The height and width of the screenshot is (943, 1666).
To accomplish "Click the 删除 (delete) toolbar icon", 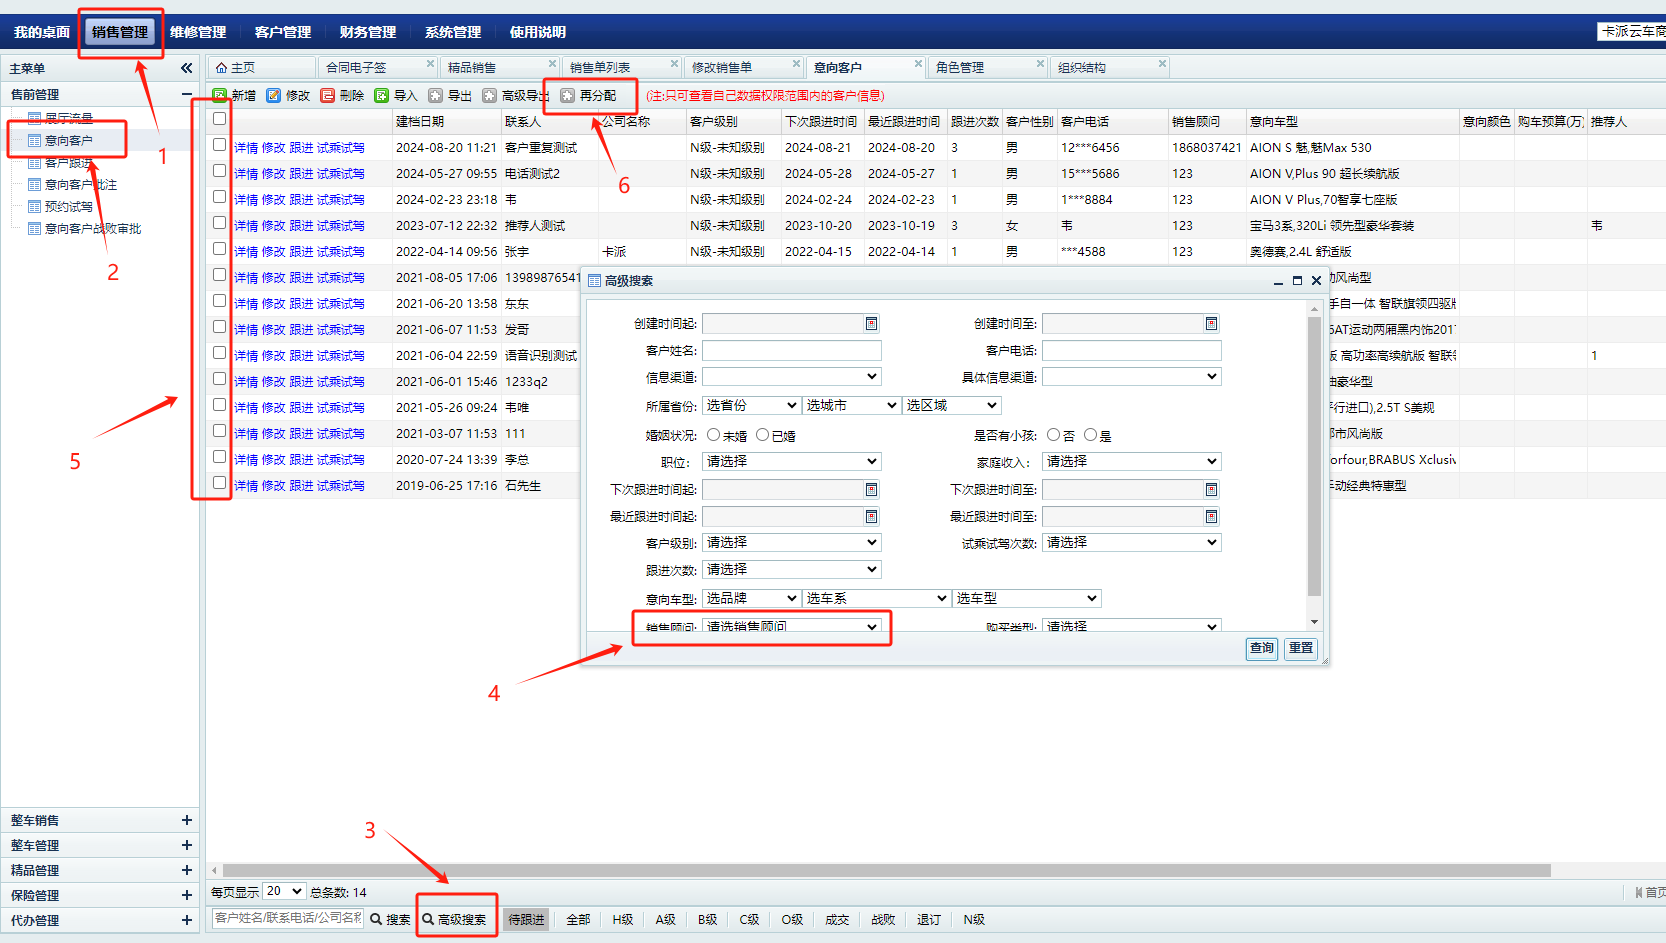I will coord(328,96).
